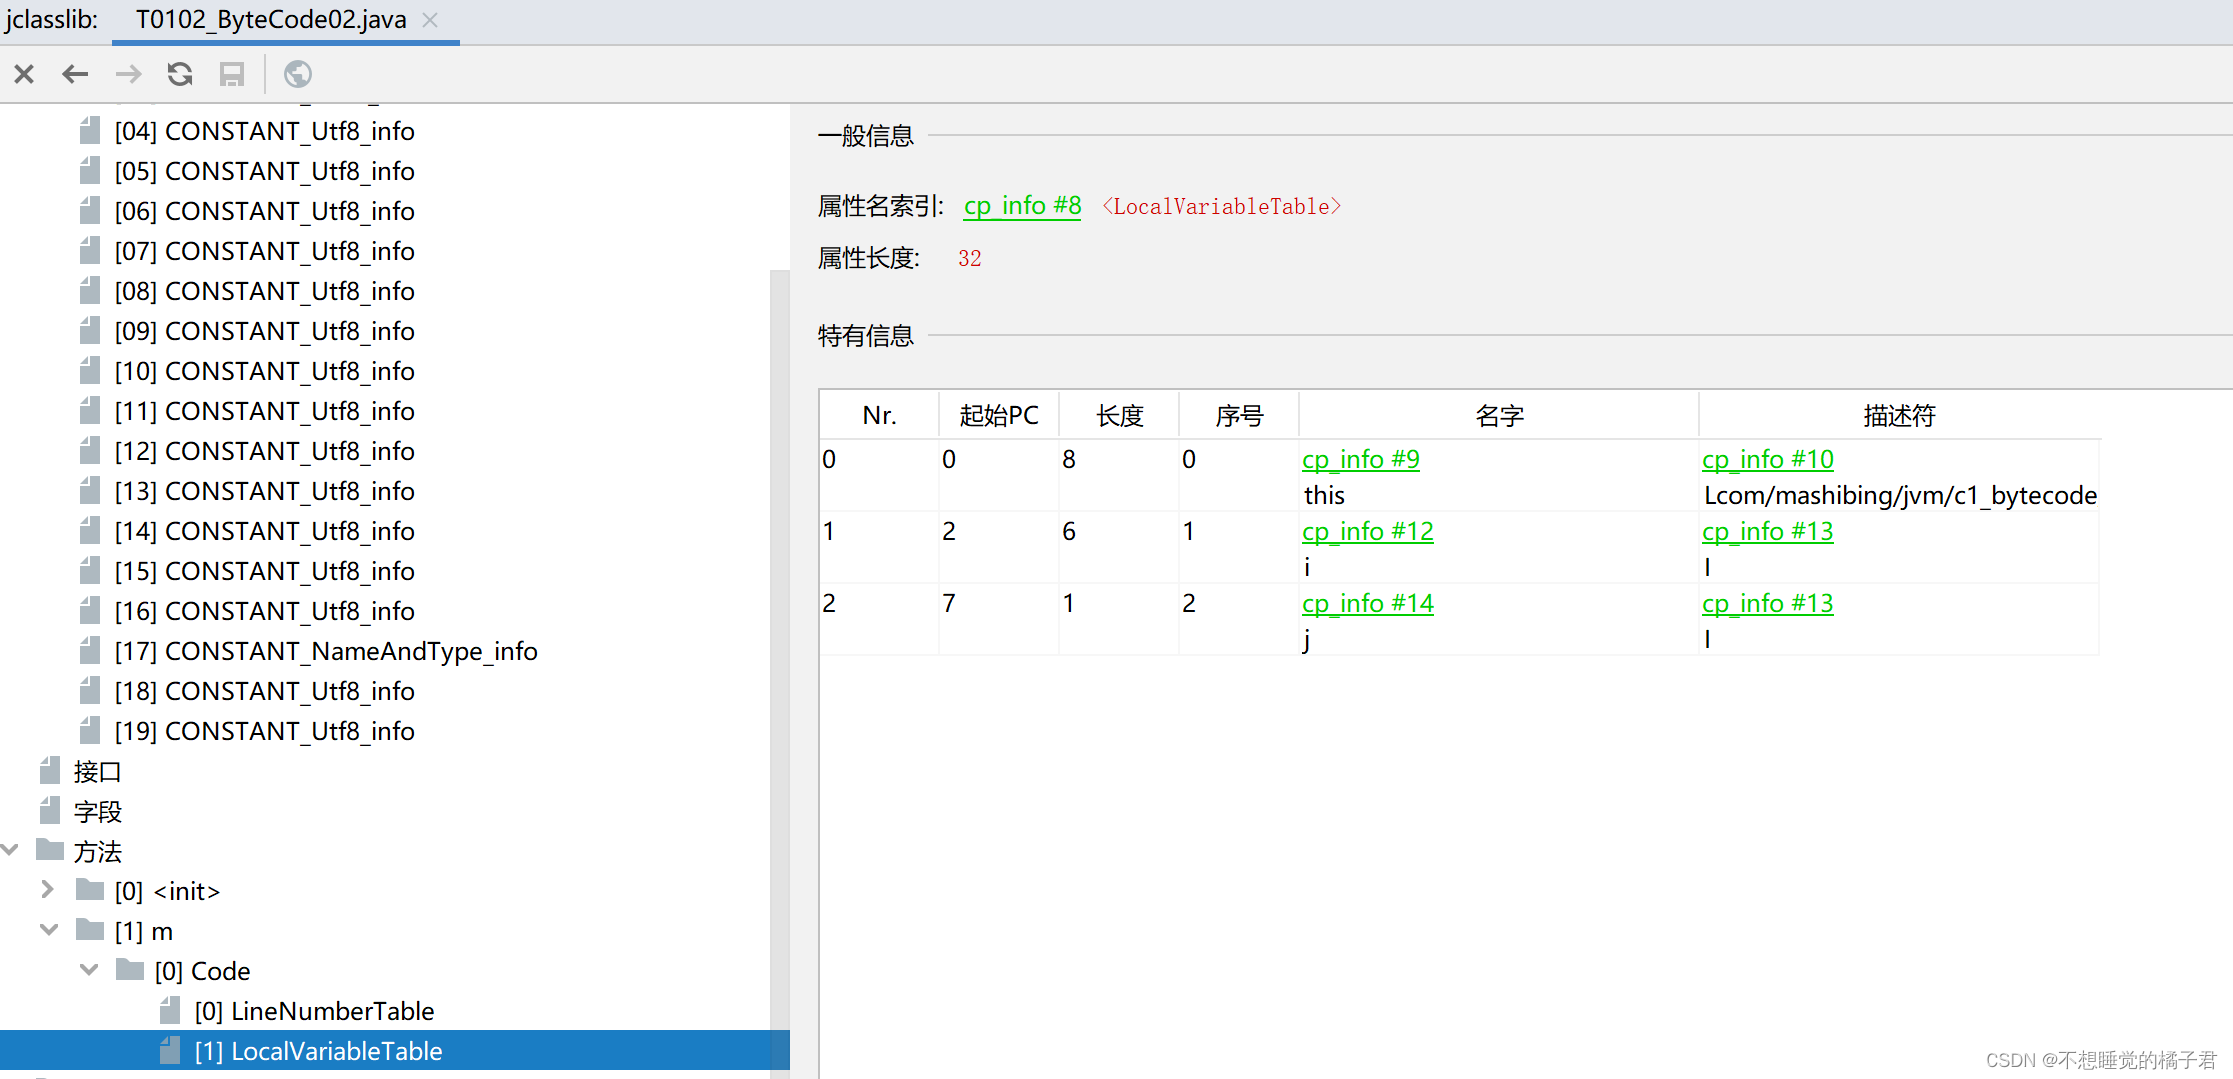Click the file icon next to 字段

pos(50,810)
